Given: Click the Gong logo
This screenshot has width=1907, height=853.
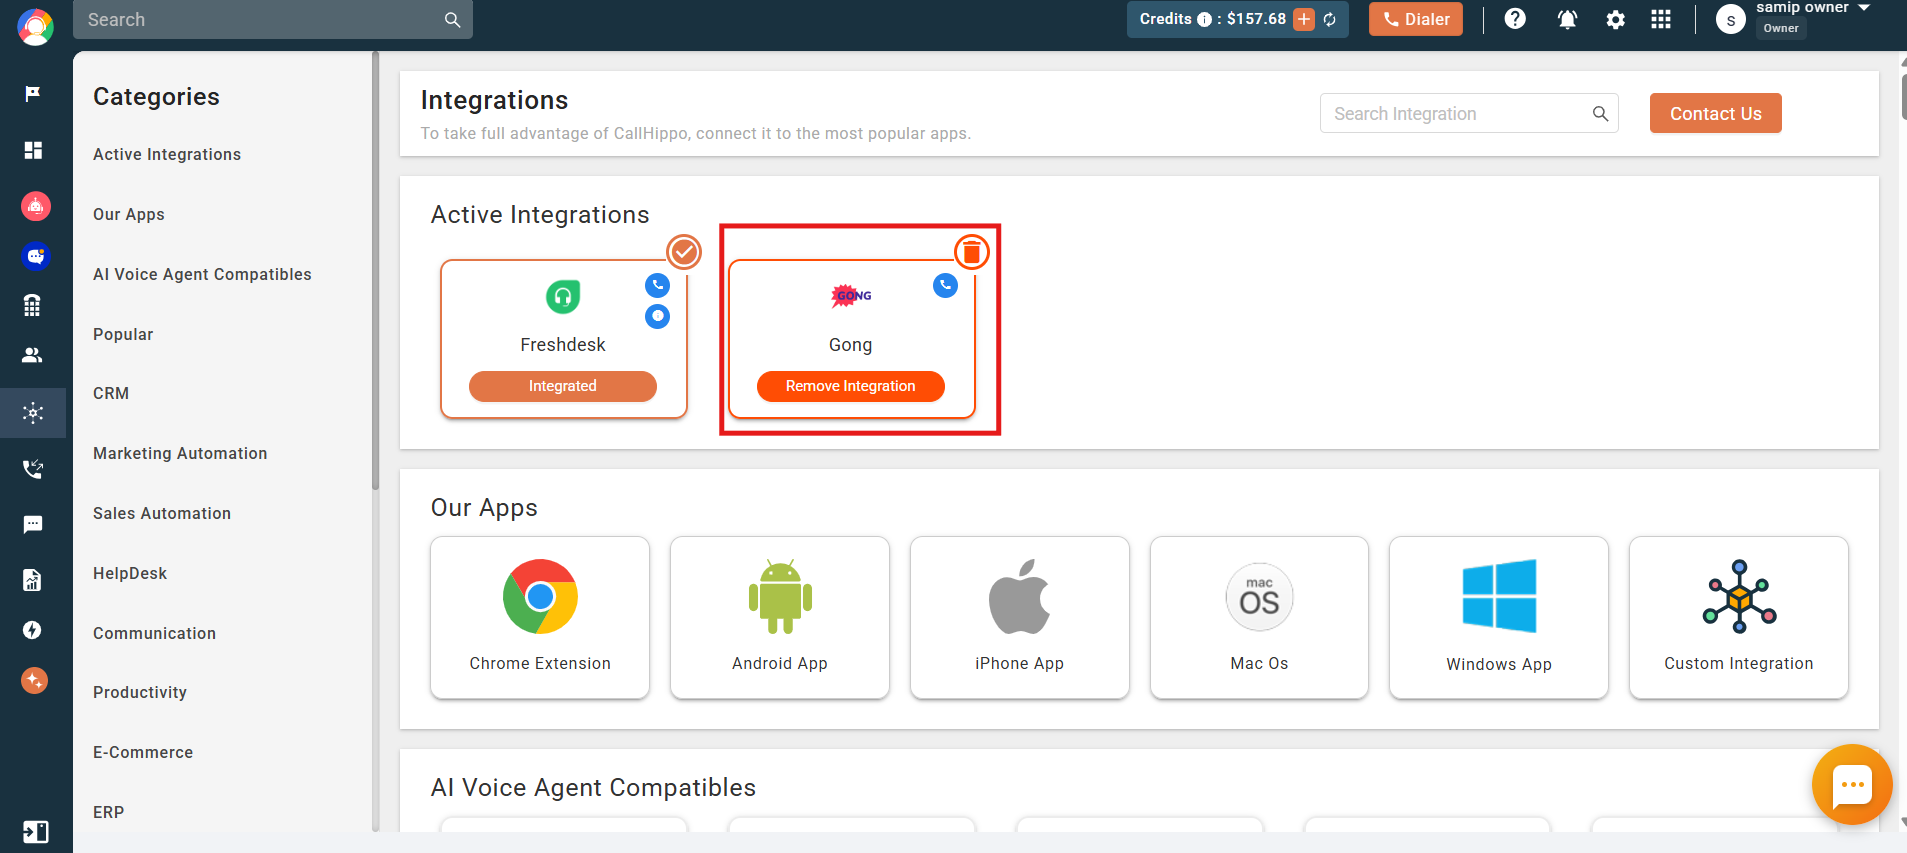Looking at the screenshot, I should (851, 295).
